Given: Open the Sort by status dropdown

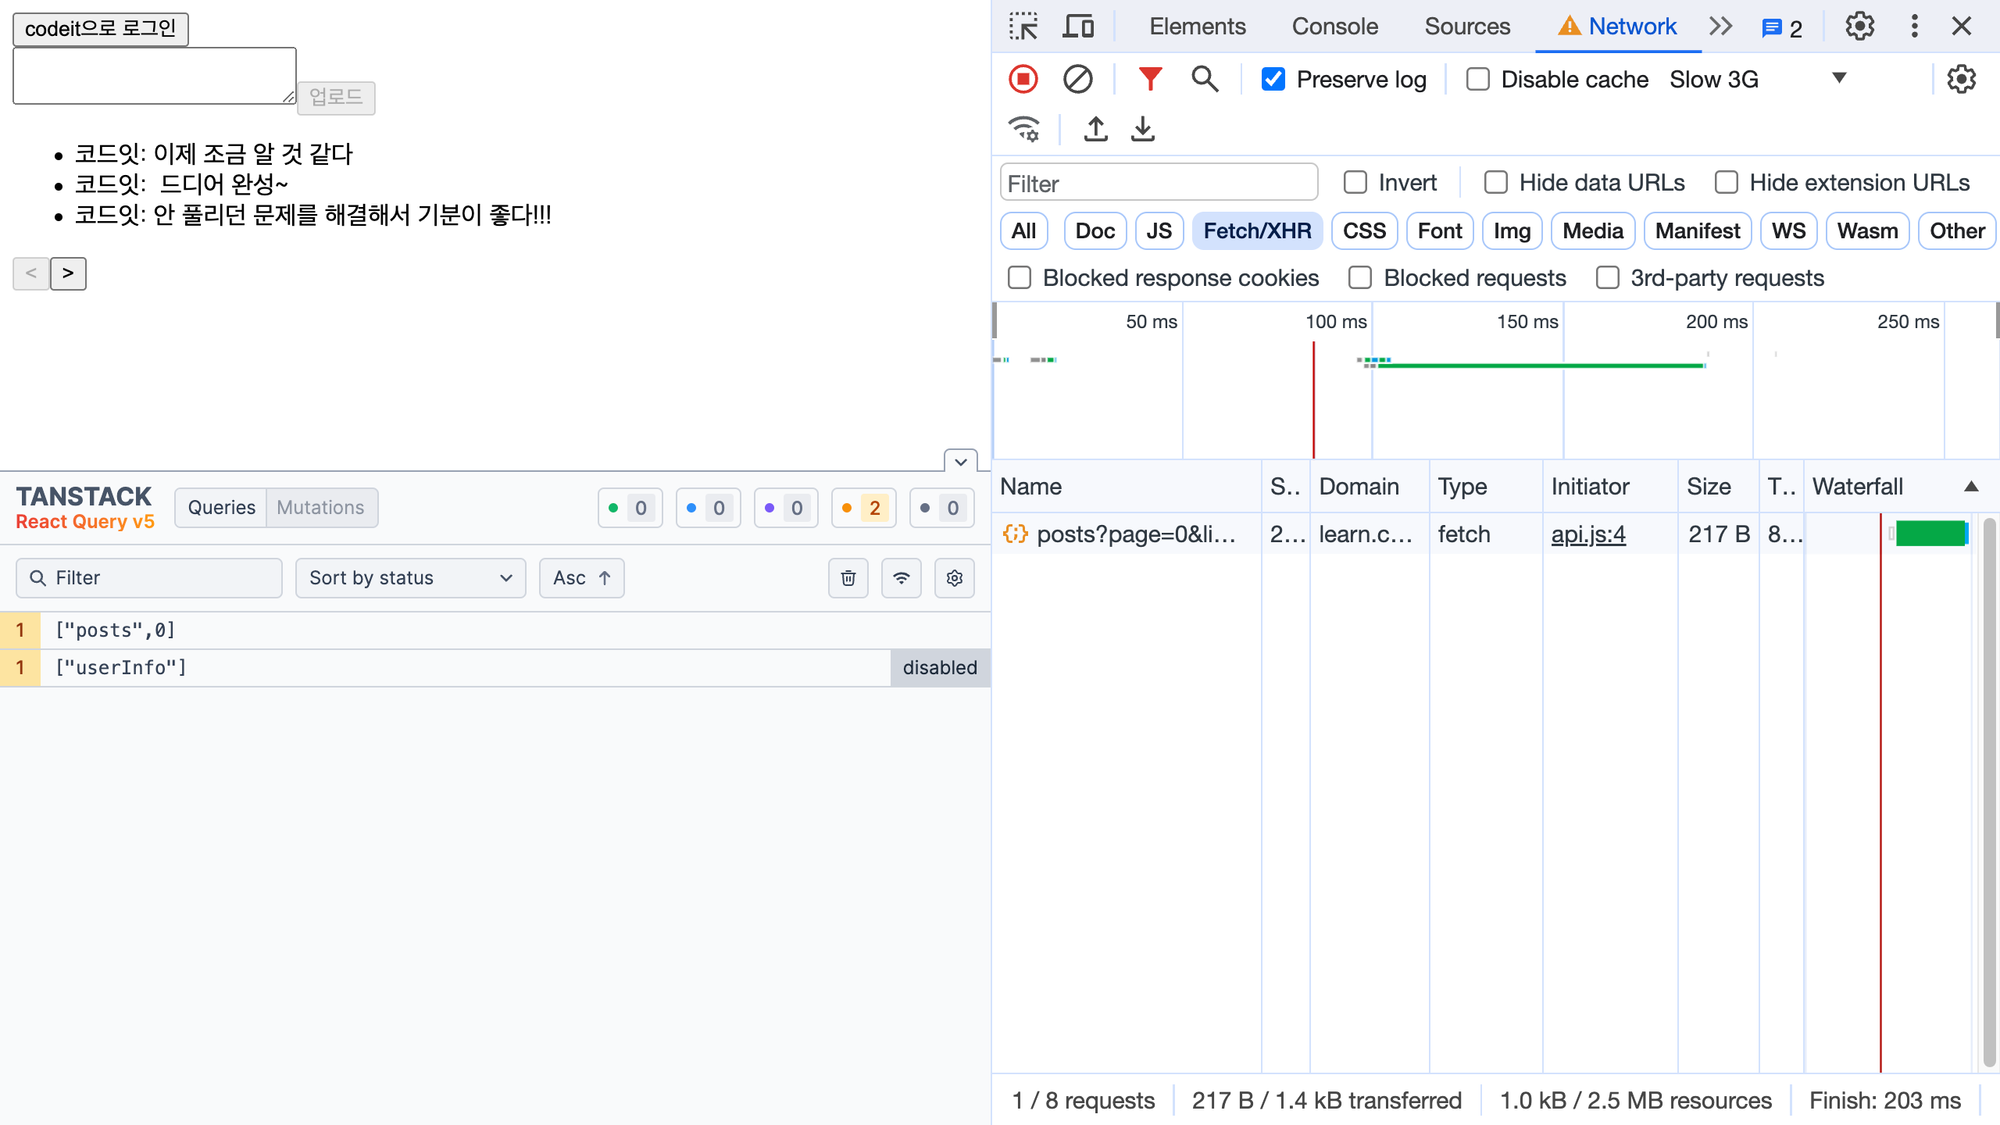Looking at the screenshot, I should tap(411, 578).
